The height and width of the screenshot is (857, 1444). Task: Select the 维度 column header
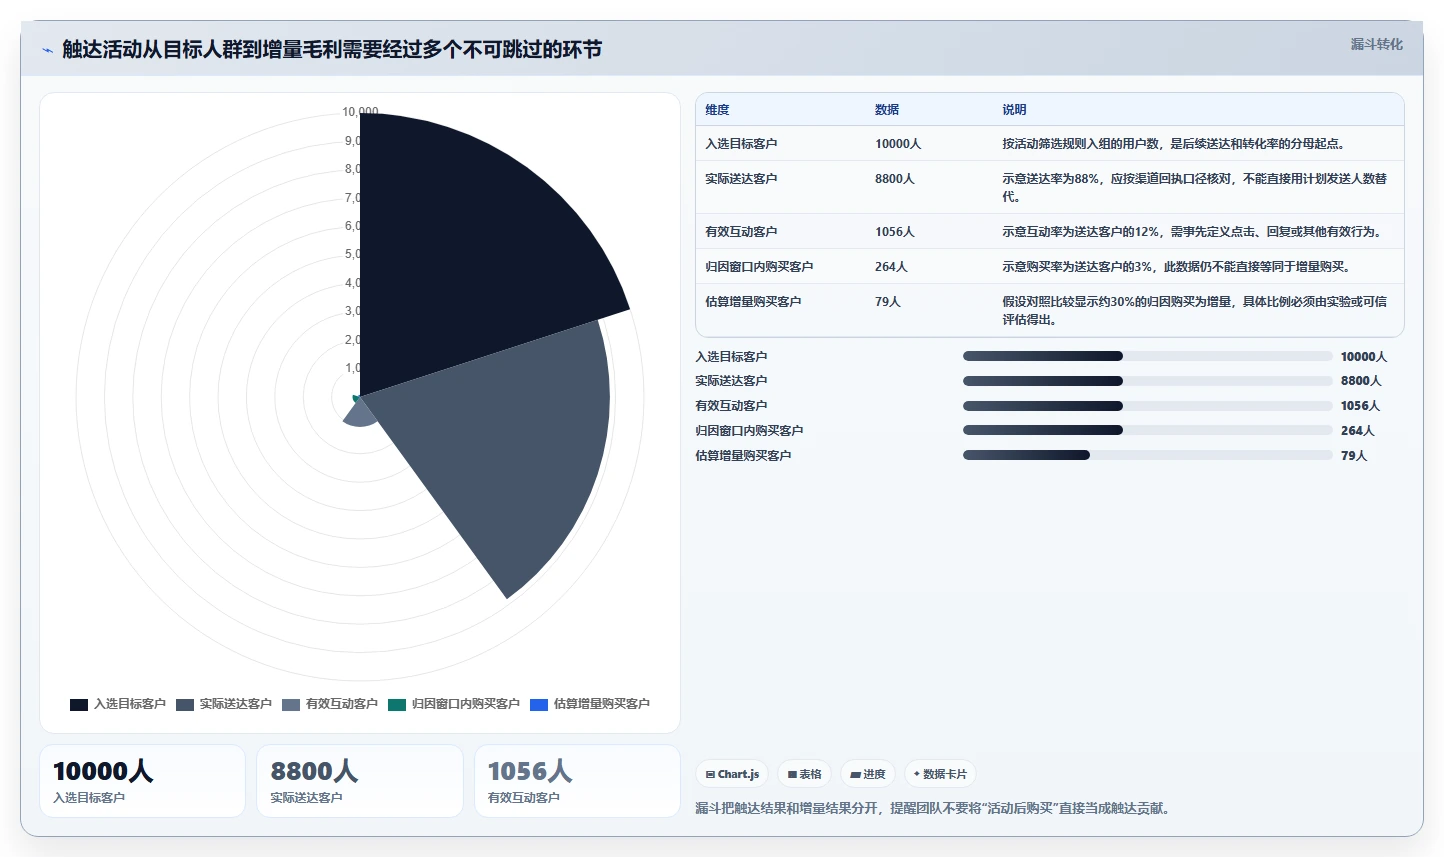(717, 110)
